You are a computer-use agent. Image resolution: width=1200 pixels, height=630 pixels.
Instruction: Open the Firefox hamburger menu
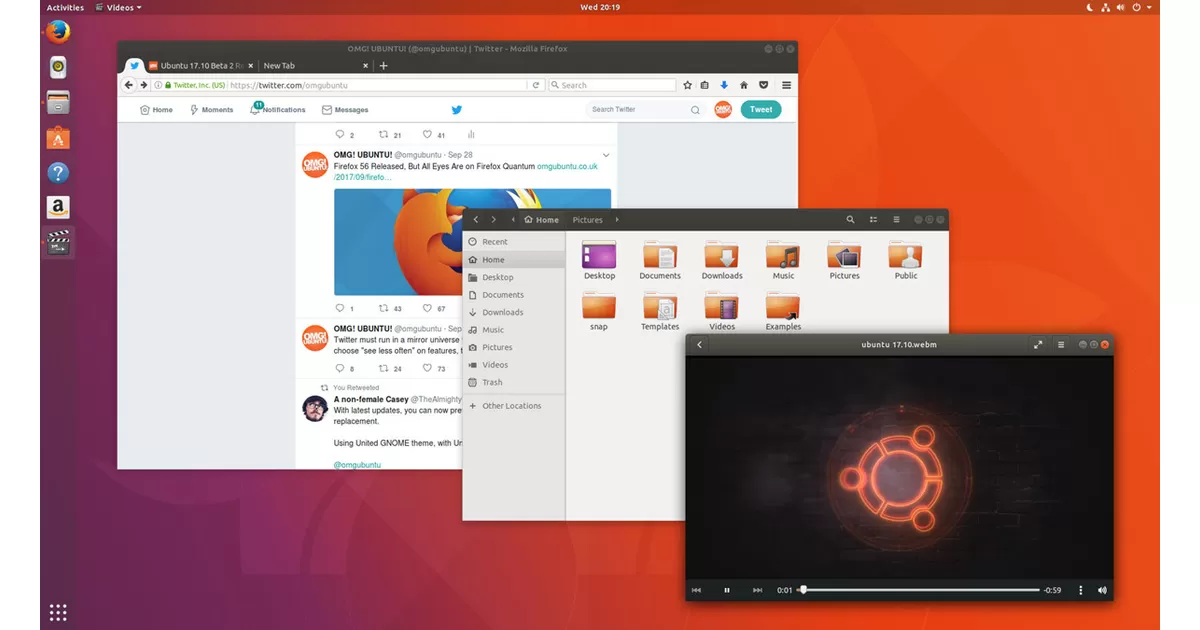click(x=787, y=85)
